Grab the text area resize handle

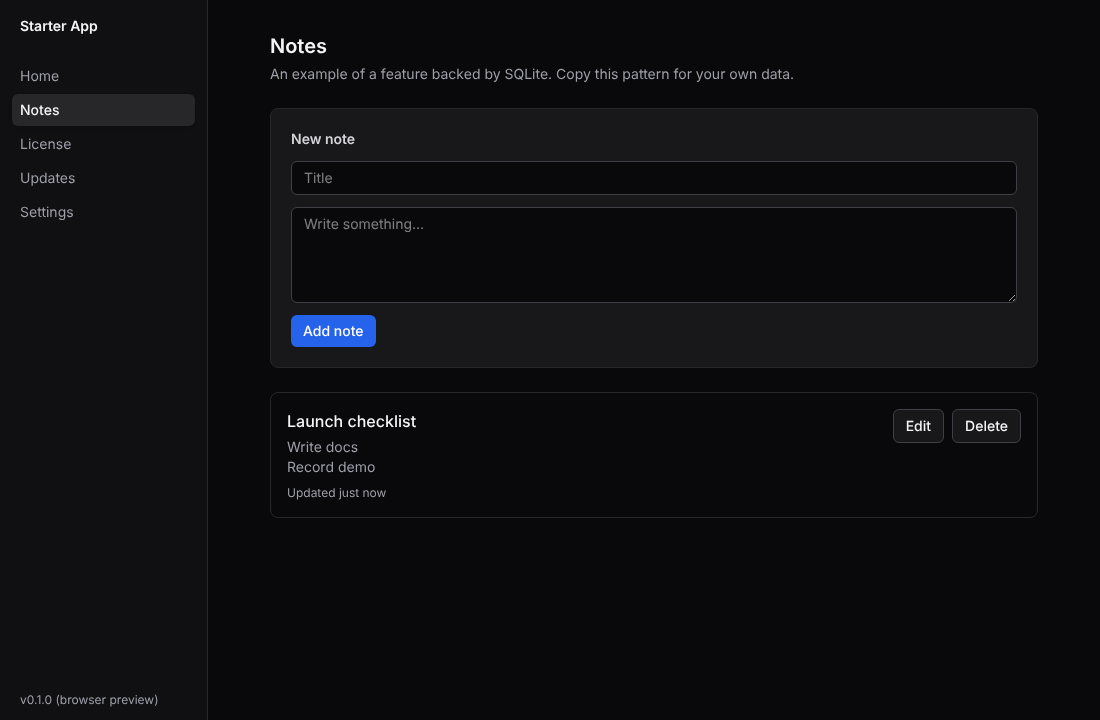point(1011,298)
